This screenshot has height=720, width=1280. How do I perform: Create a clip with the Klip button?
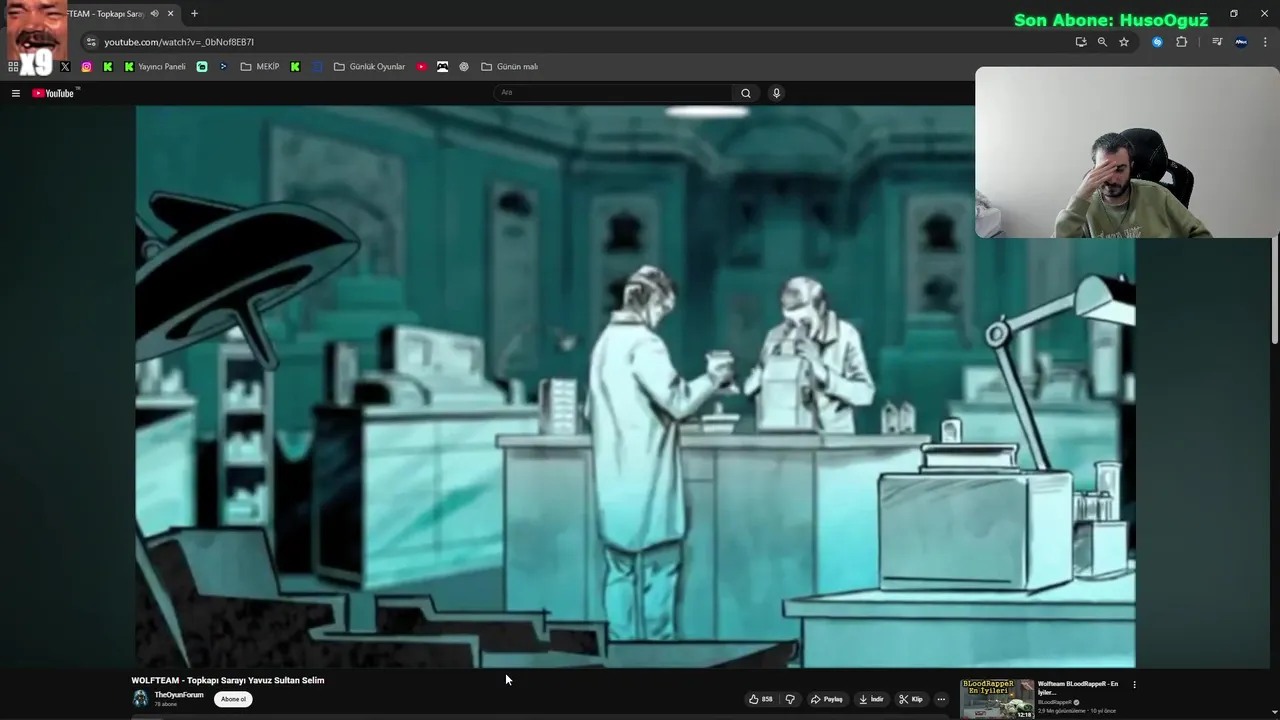point(910,699)
